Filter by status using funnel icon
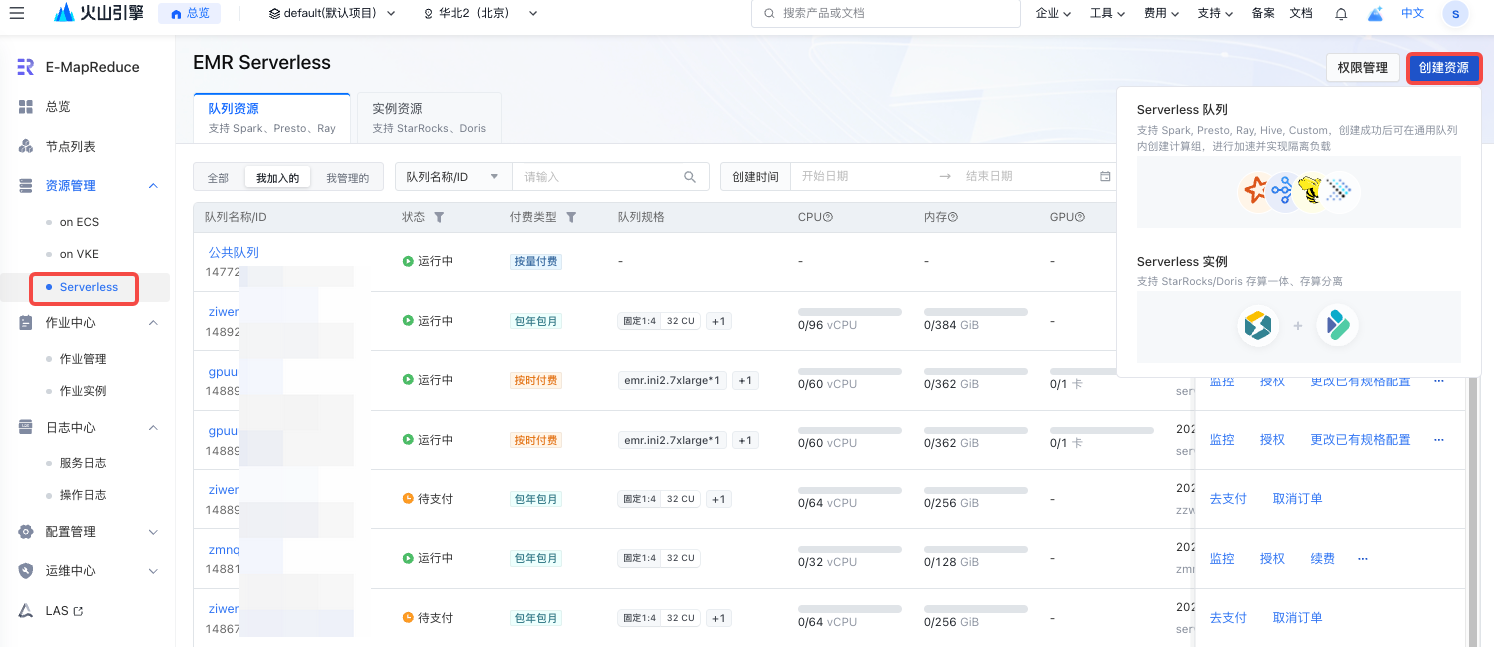 coord(439,217)
